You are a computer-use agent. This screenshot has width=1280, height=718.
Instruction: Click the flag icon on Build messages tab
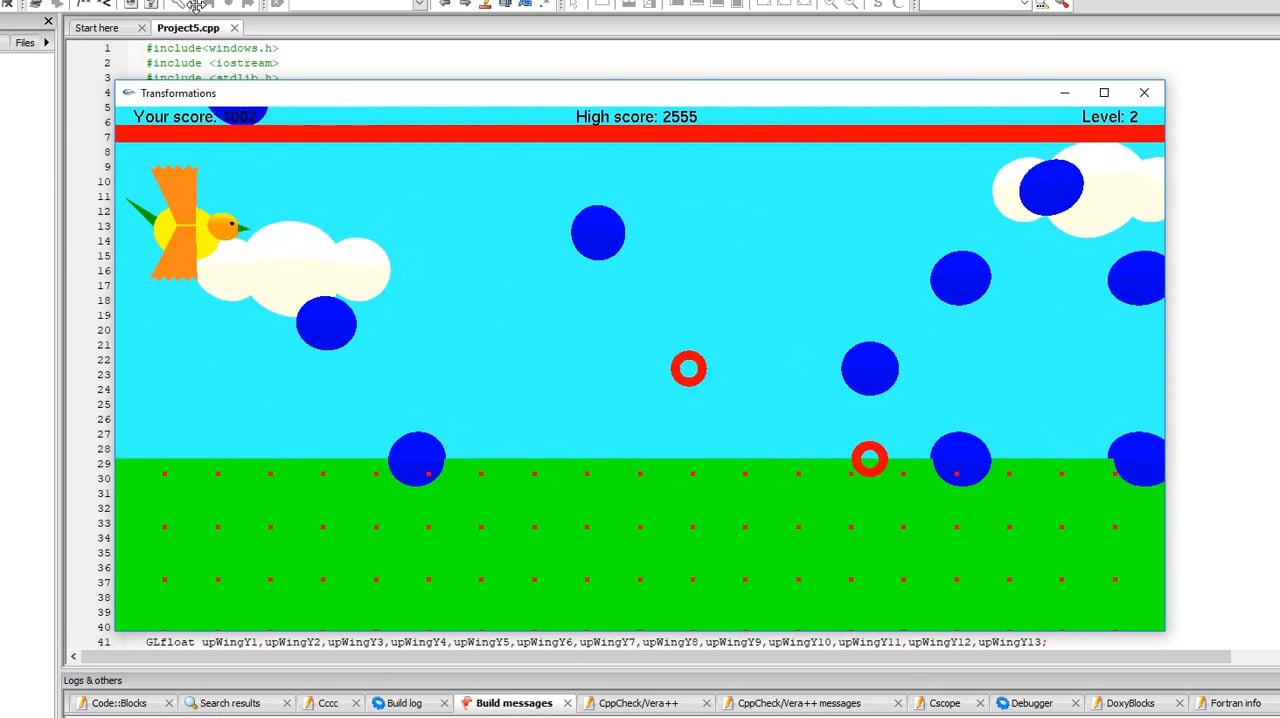[x=466, y=703]
